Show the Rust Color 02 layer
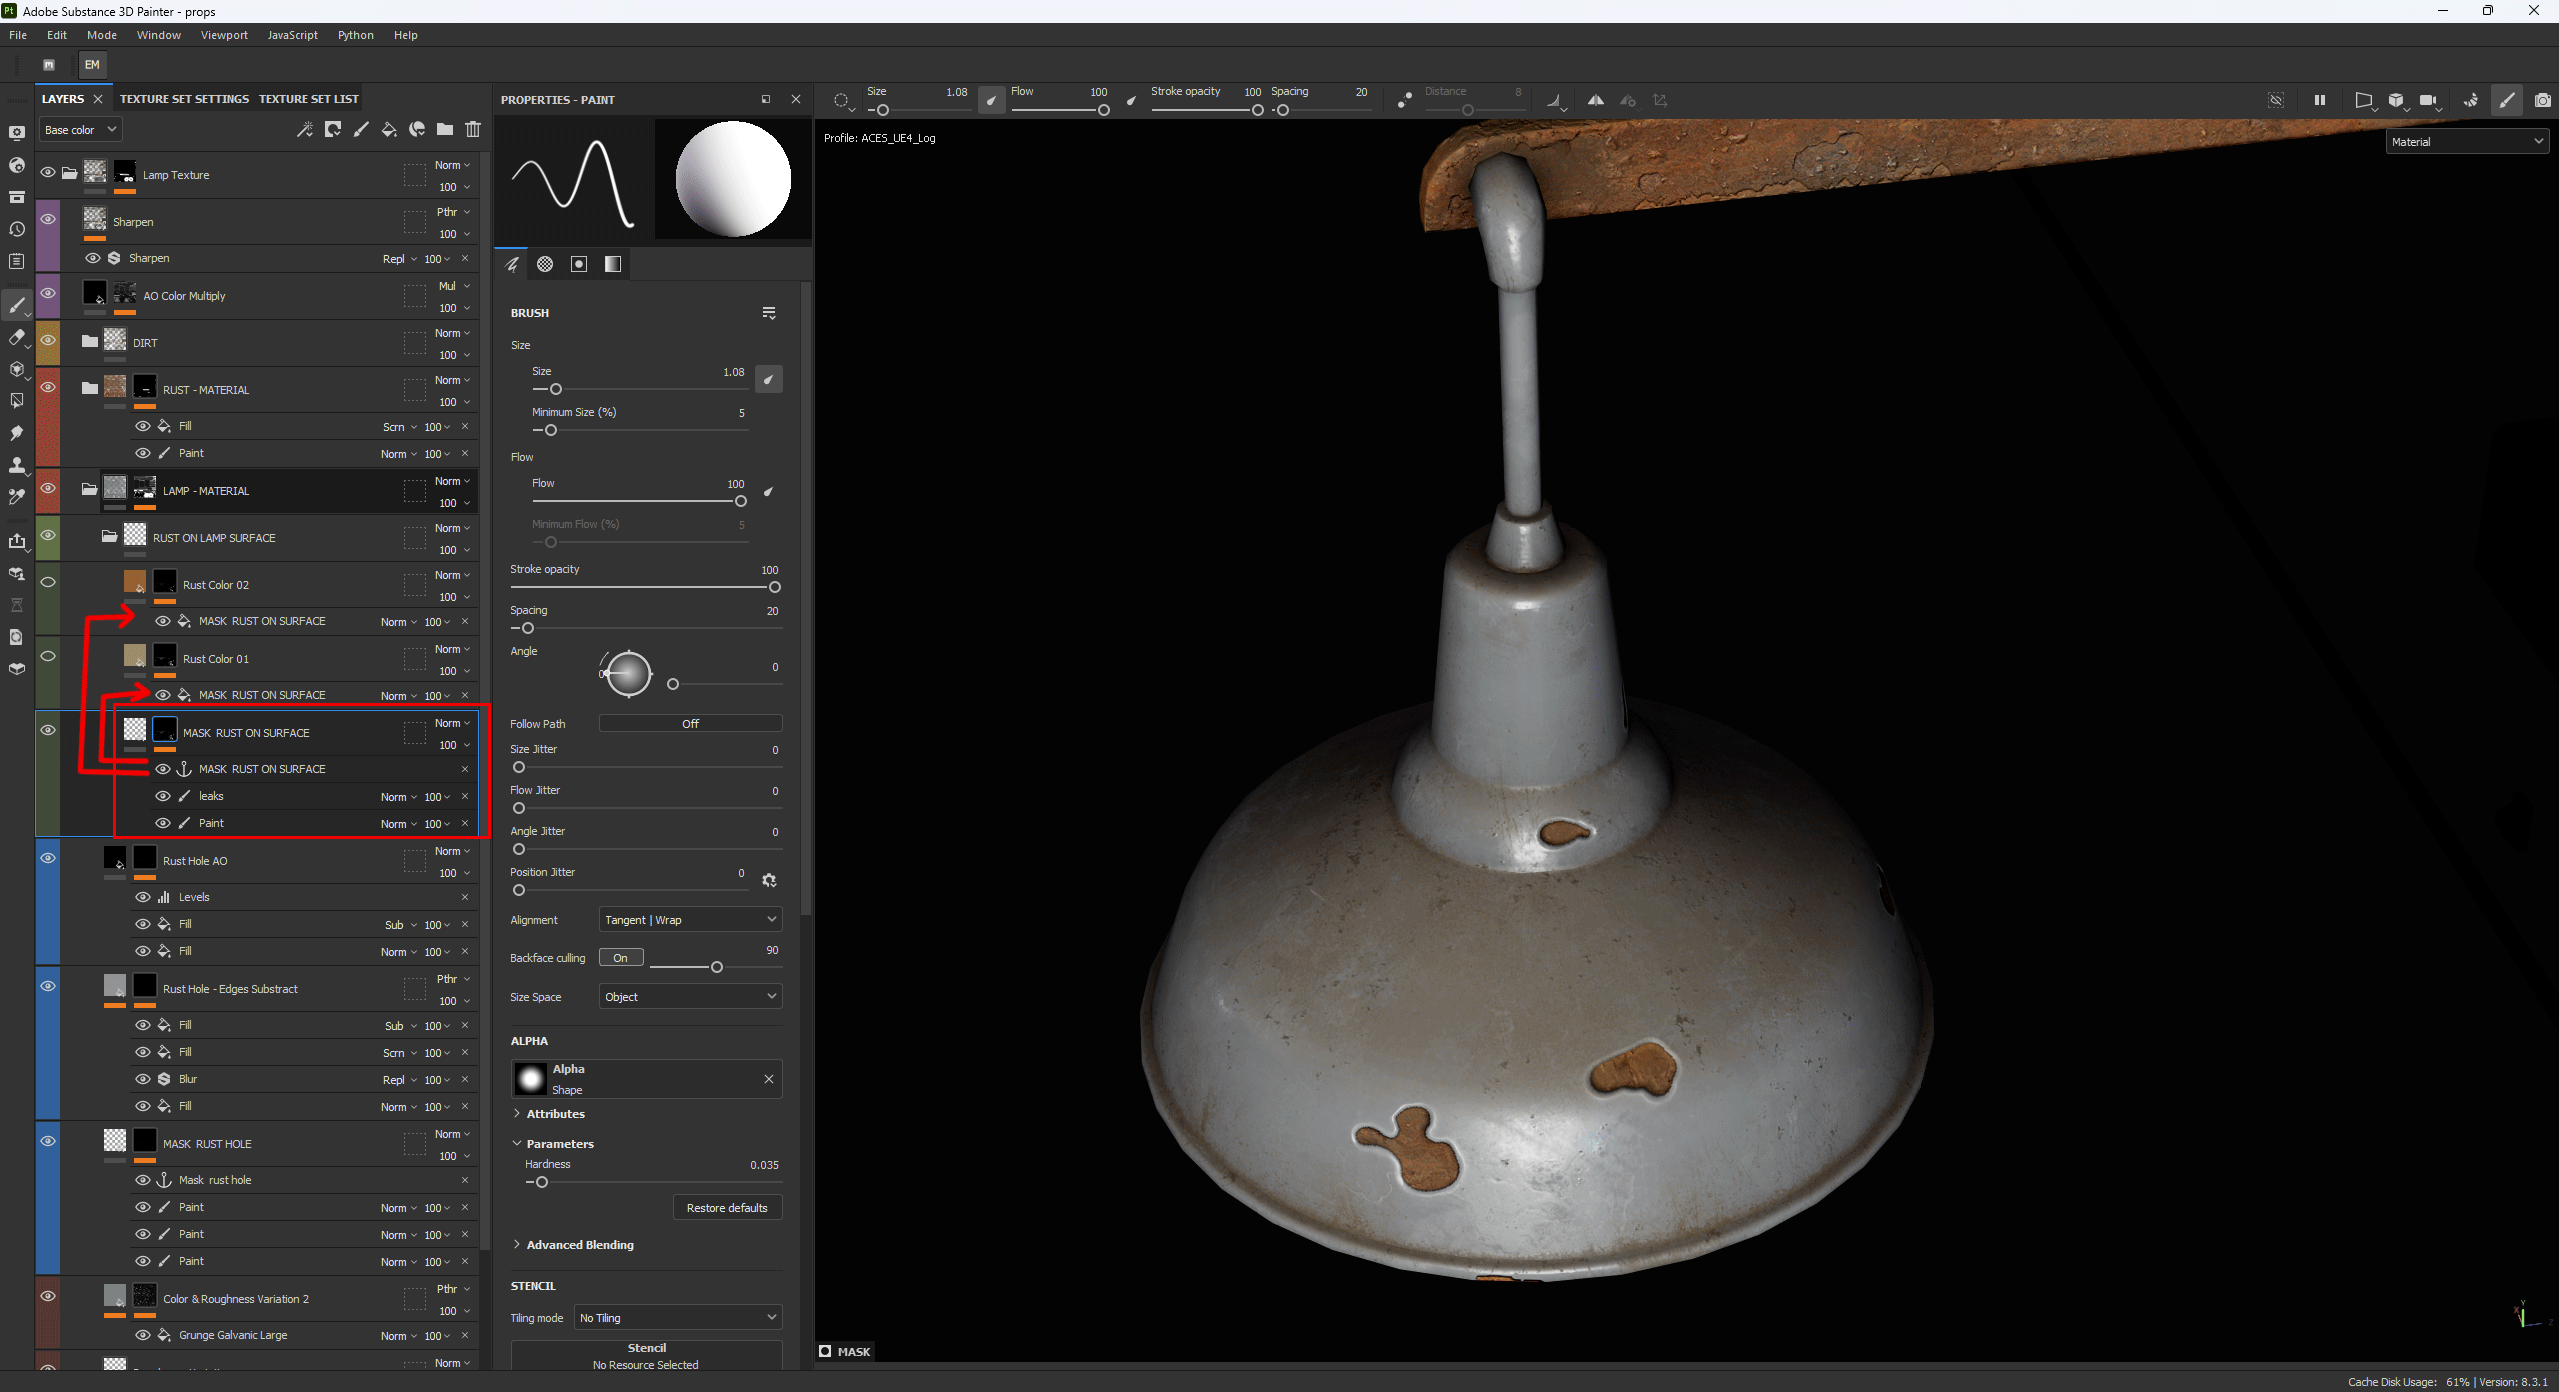 click(47, 582)
